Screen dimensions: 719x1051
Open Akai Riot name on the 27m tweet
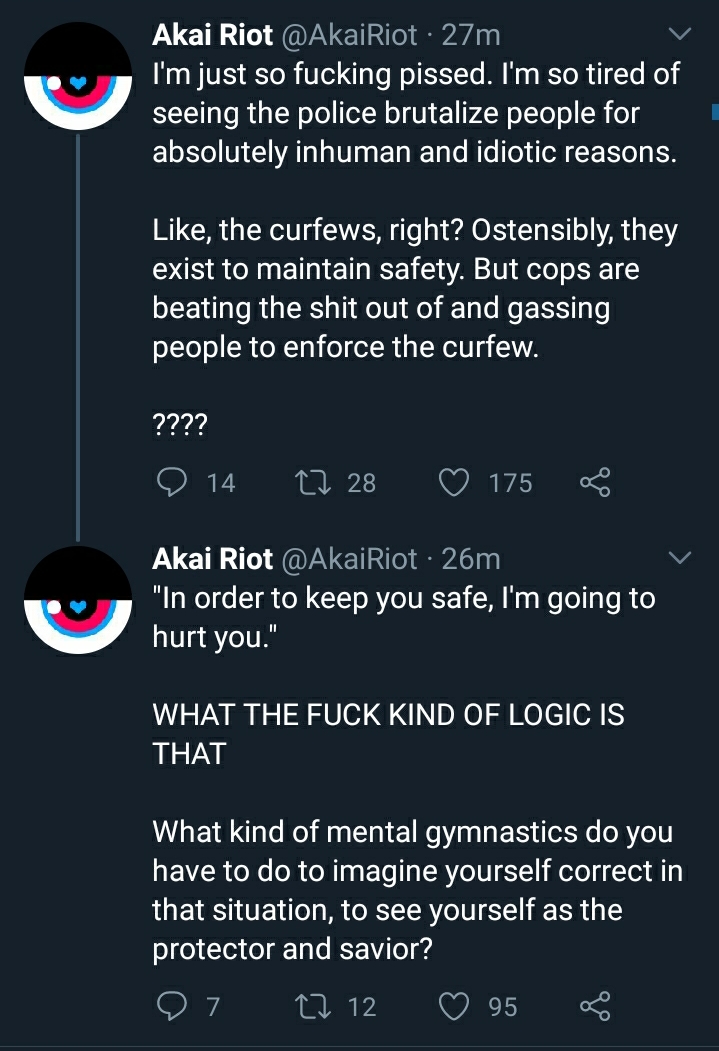coord(212,35)
